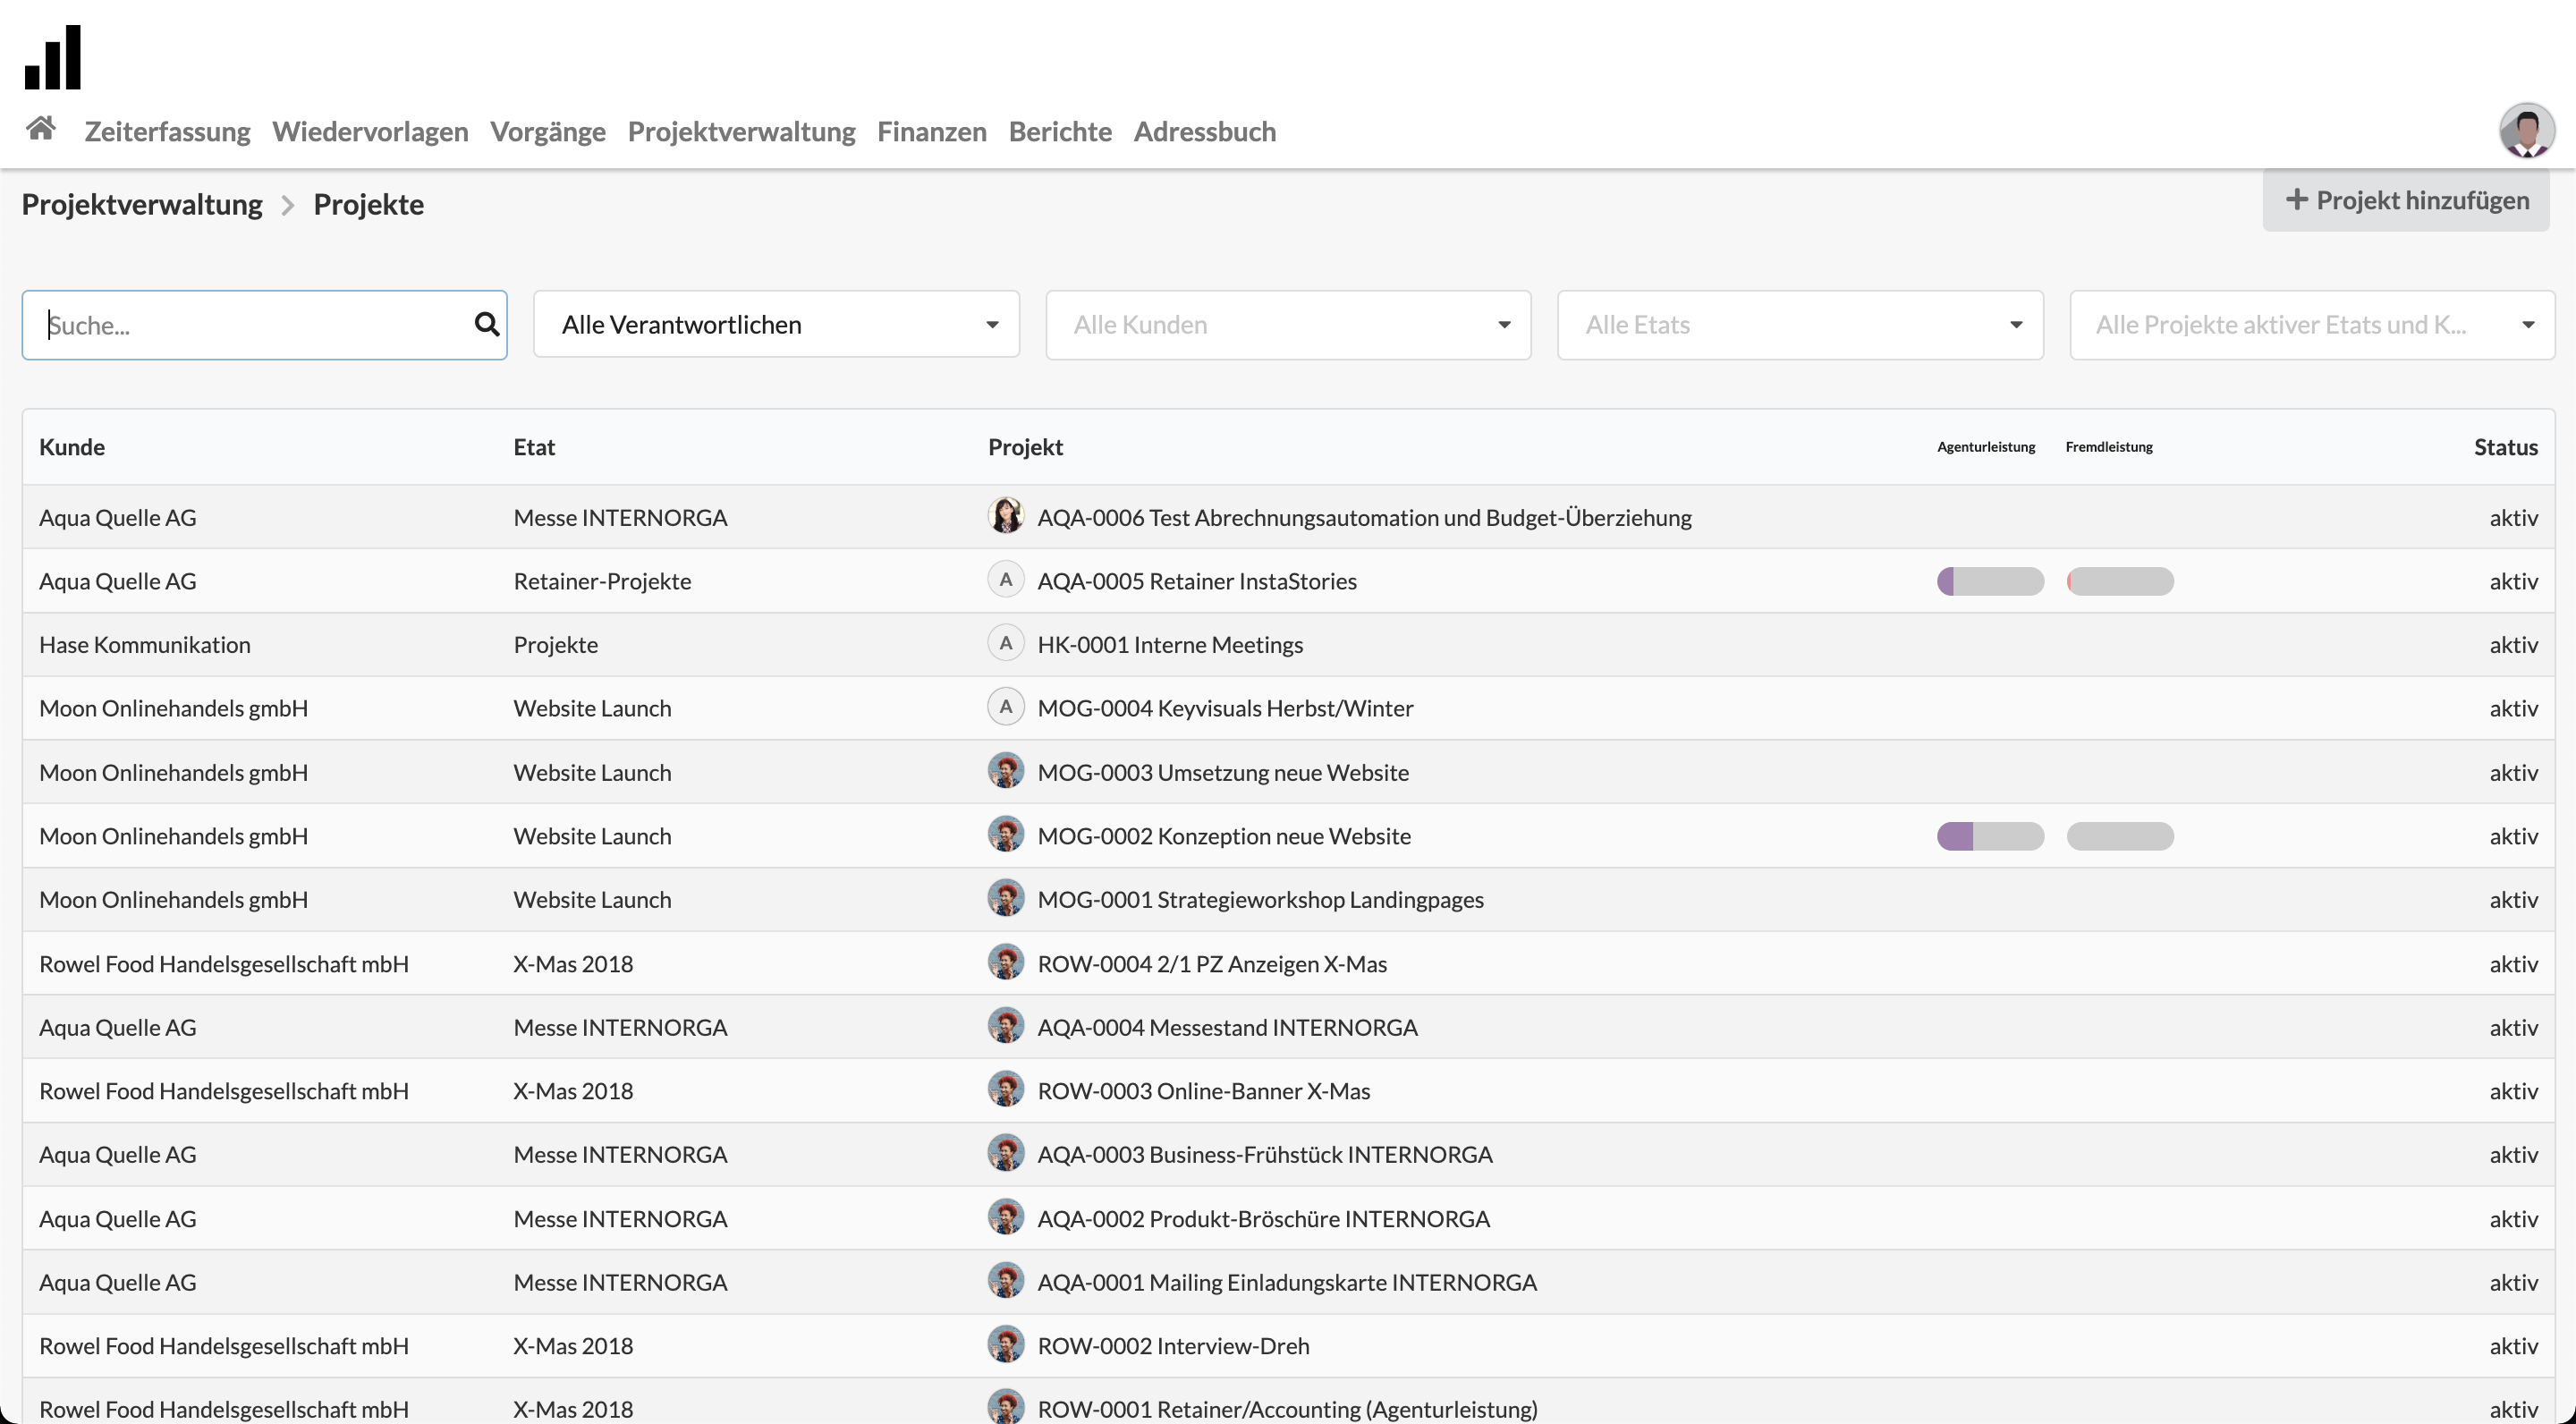Screen dimensions: 2576x1424
Task: Expand the Alle Projekte aktiver Etats filter
Action: point(2311,324)
